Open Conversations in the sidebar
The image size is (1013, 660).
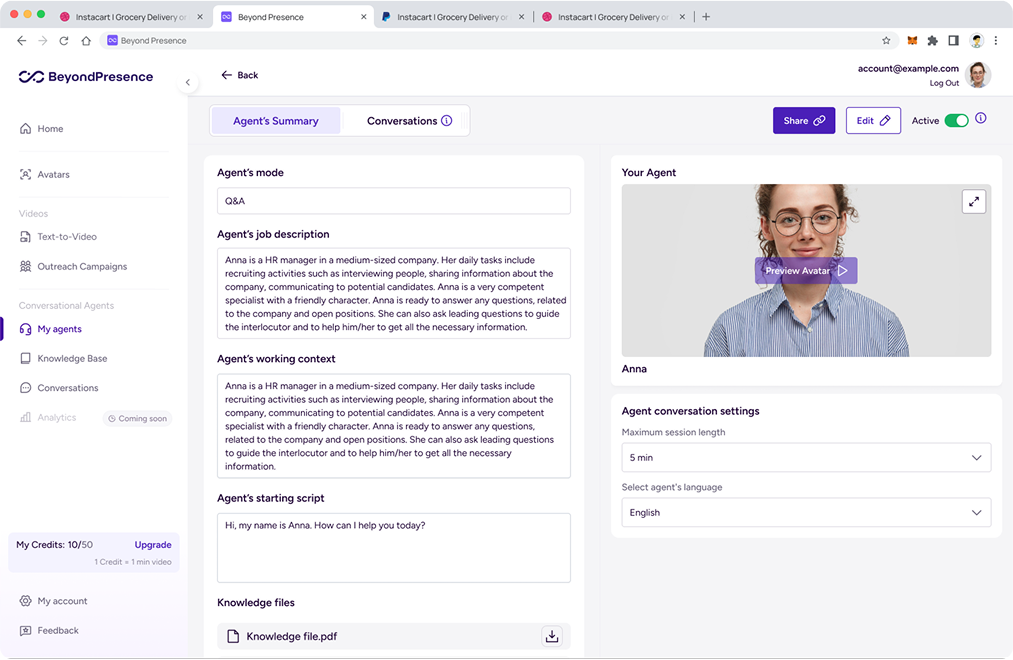[59, 387]
